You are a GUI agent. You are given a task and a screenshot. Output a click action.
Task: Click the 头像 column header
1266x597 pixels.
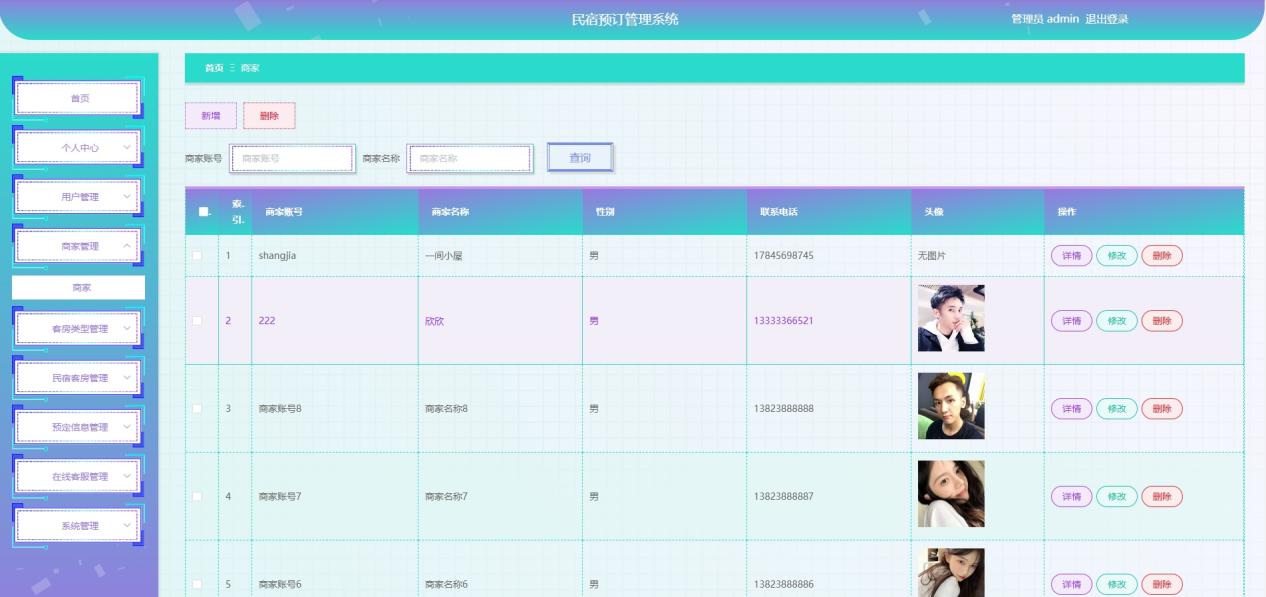click(933, 212)
